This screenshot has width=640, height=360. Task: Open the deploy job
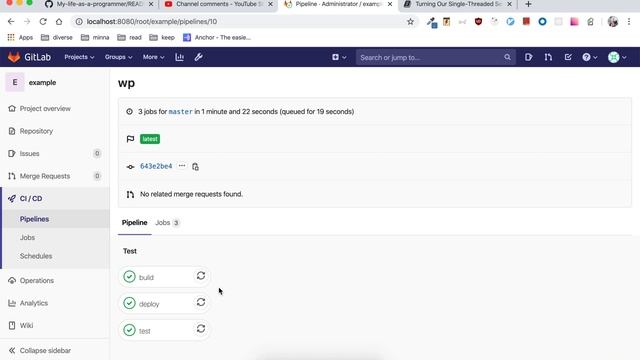point(149,304)
